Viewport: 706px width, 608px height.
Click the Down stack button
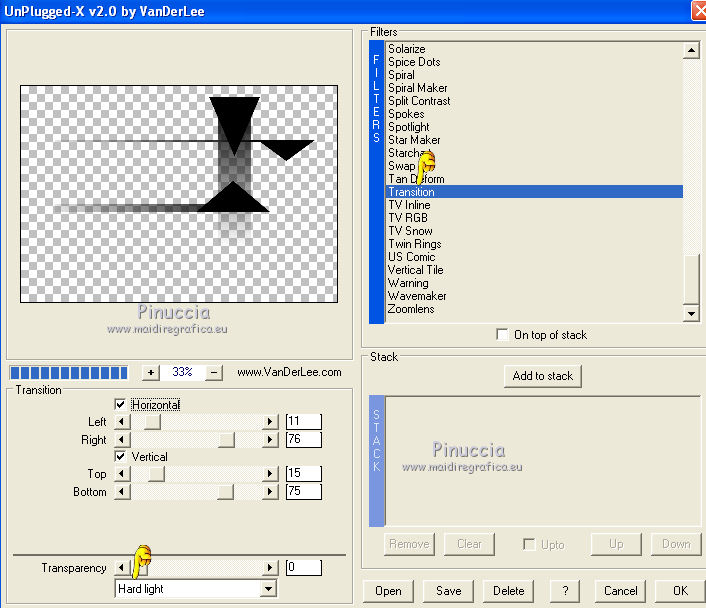pos(676,544)
